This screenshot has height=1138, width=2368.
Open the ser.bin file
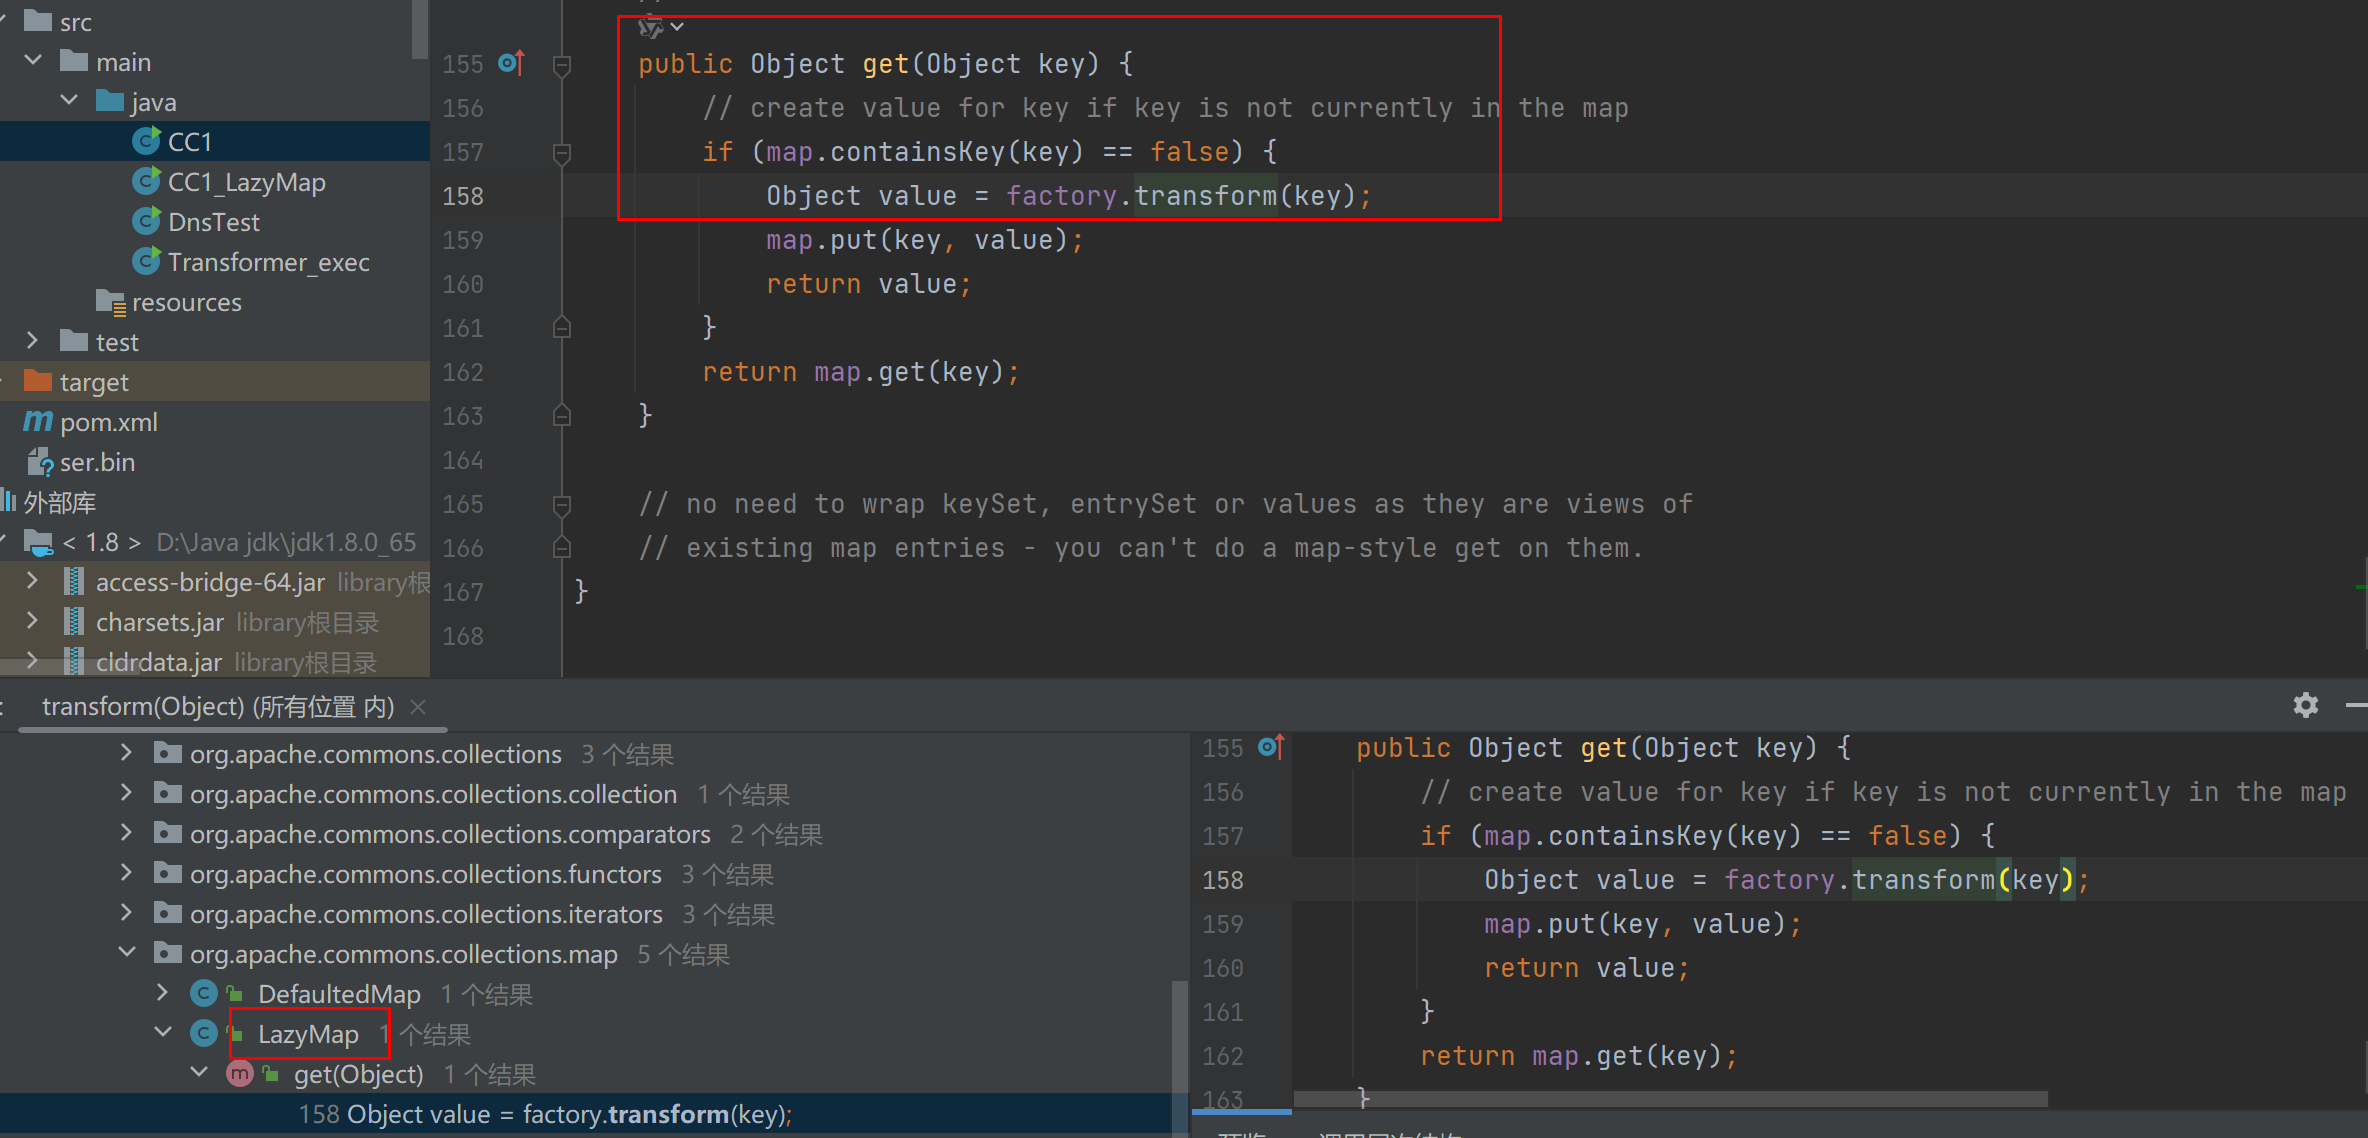click(97, 462)
